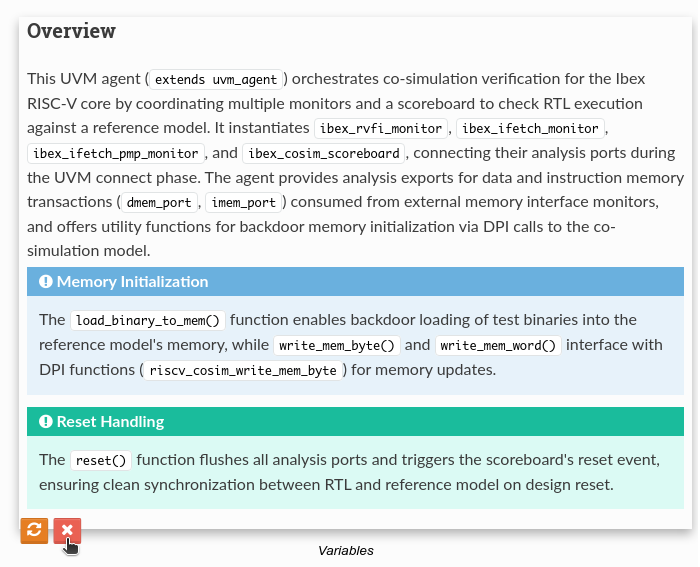Select the ibex_cosim_scoreboard code tag
Screen dimensions: 700x567
tap(324, 154)
